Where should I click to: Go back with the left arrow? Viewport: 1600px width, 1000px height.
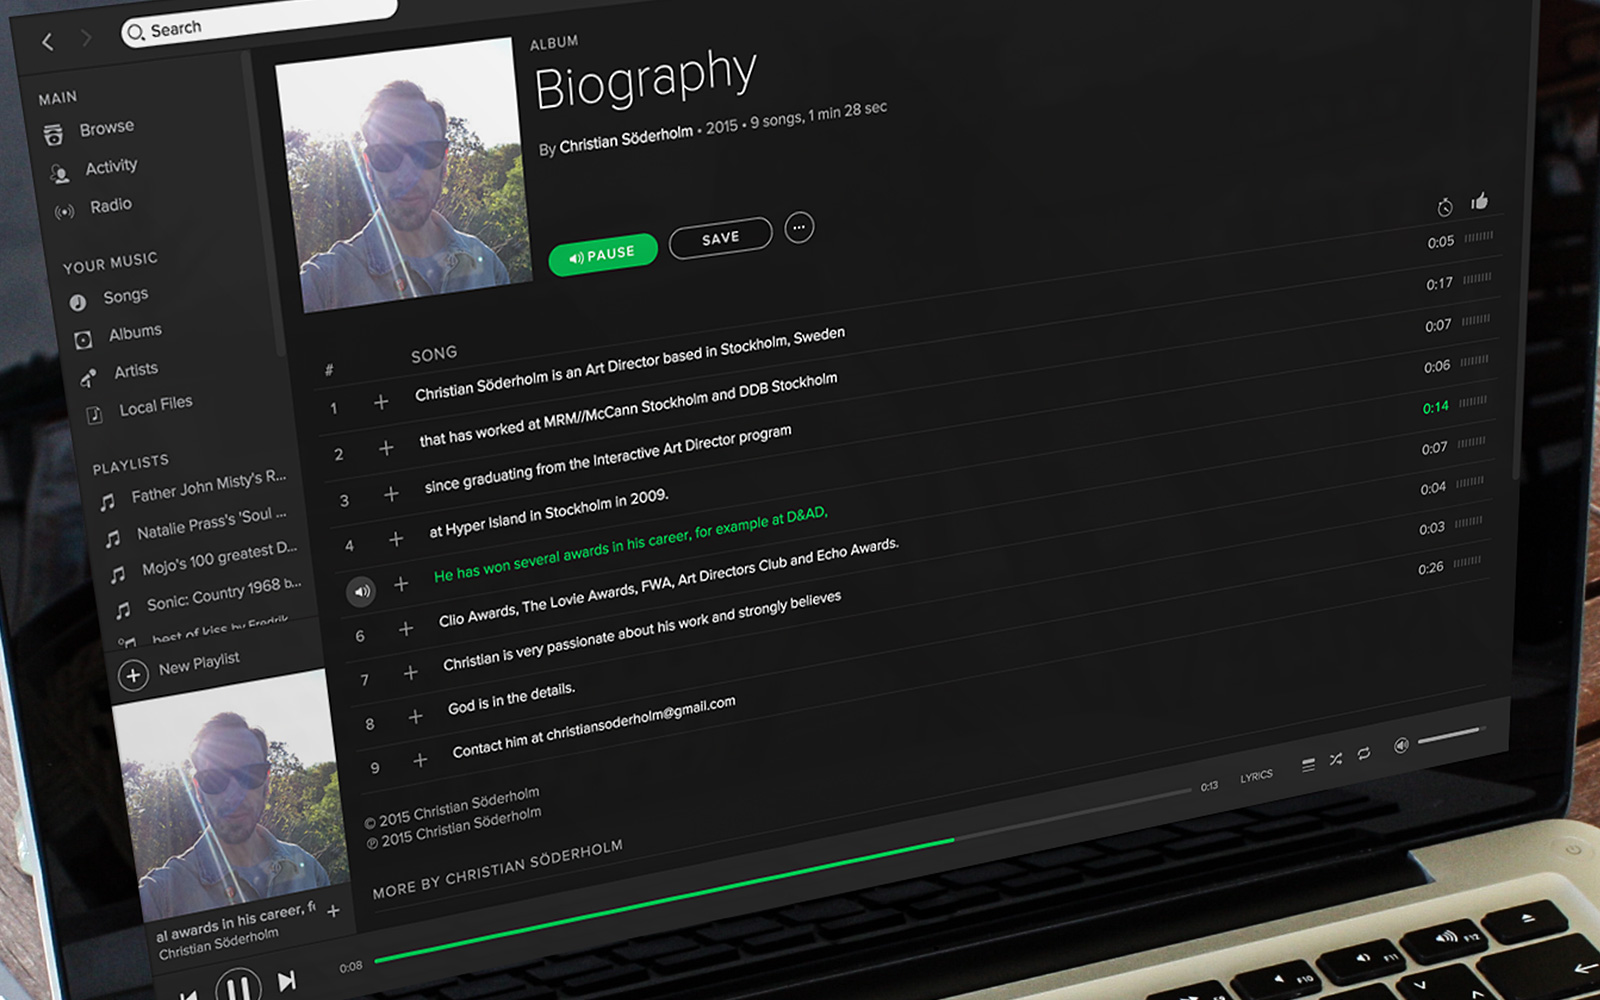point(47,42)
